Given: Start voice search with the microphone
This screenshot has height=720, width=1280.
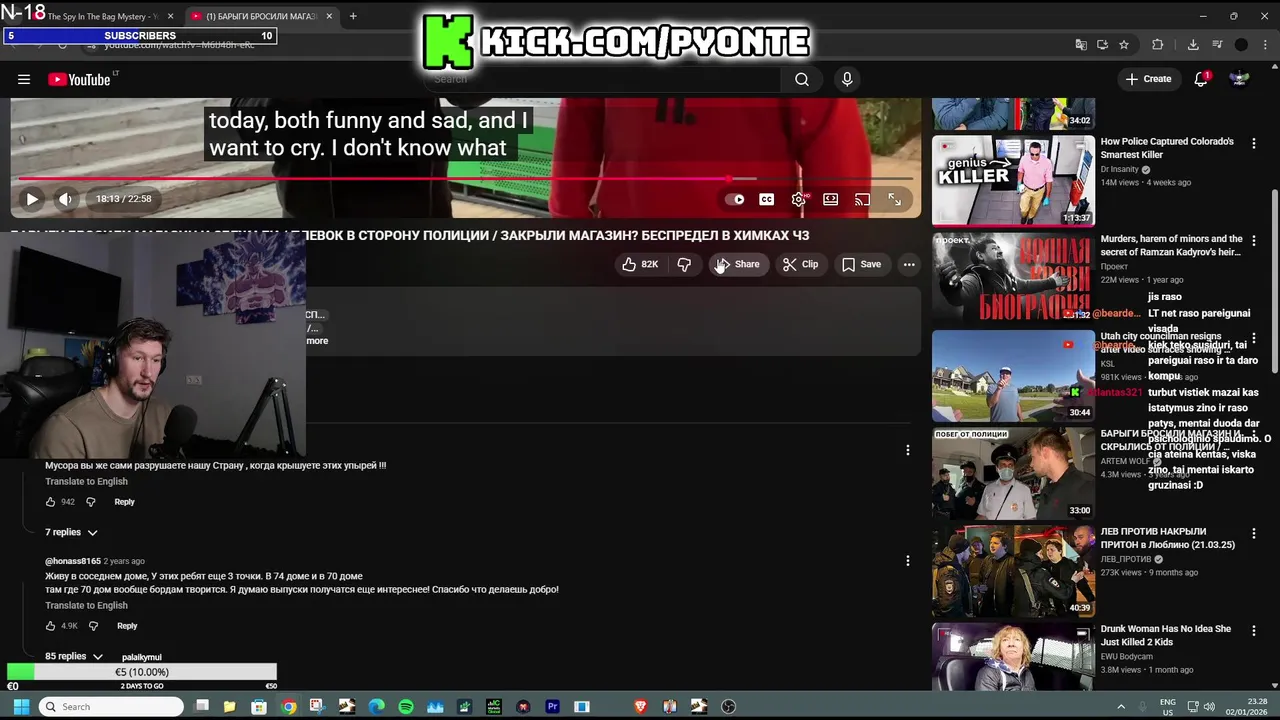Looking at the screenshot, I should [x=847, y=79].
